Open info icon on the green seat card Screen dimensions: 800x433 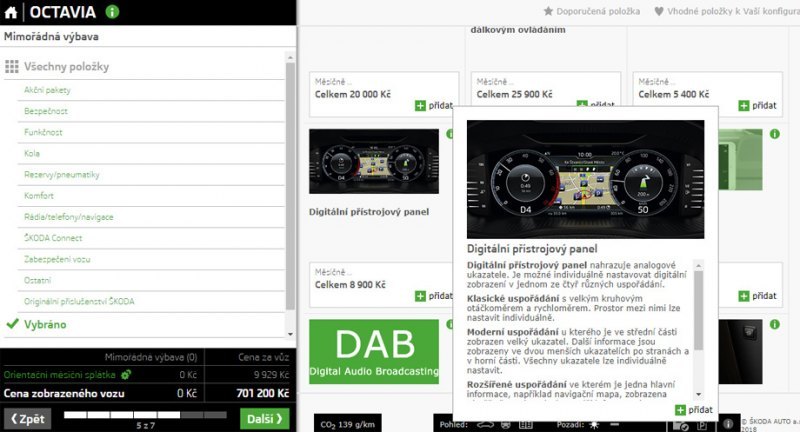(x=774, y=134)
